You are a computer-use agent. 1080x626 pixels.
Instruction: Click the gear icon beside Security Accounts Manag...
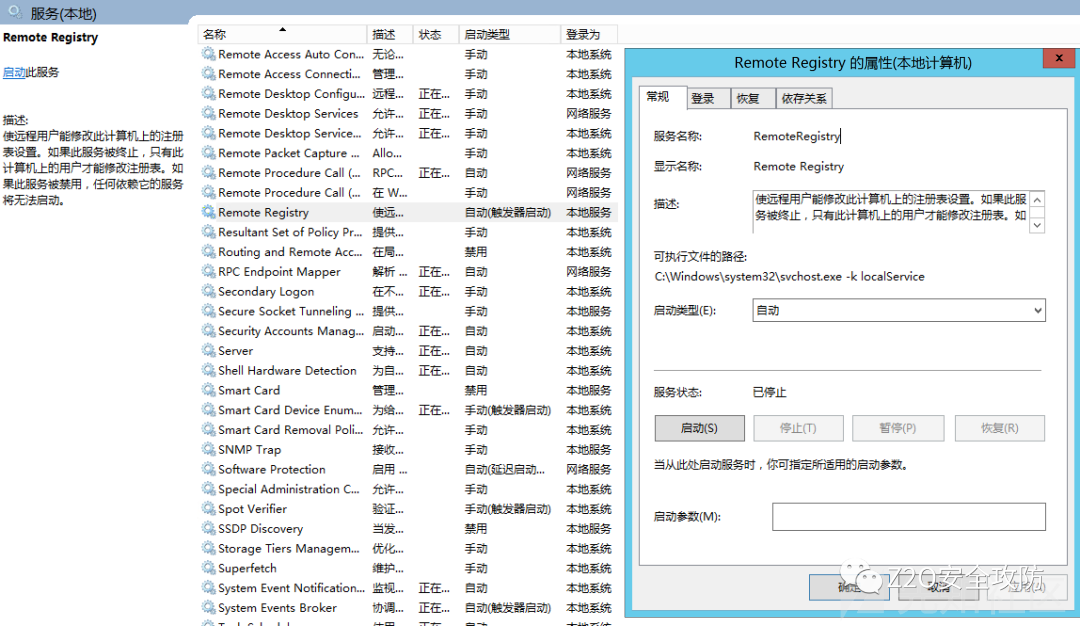[208, 331]
